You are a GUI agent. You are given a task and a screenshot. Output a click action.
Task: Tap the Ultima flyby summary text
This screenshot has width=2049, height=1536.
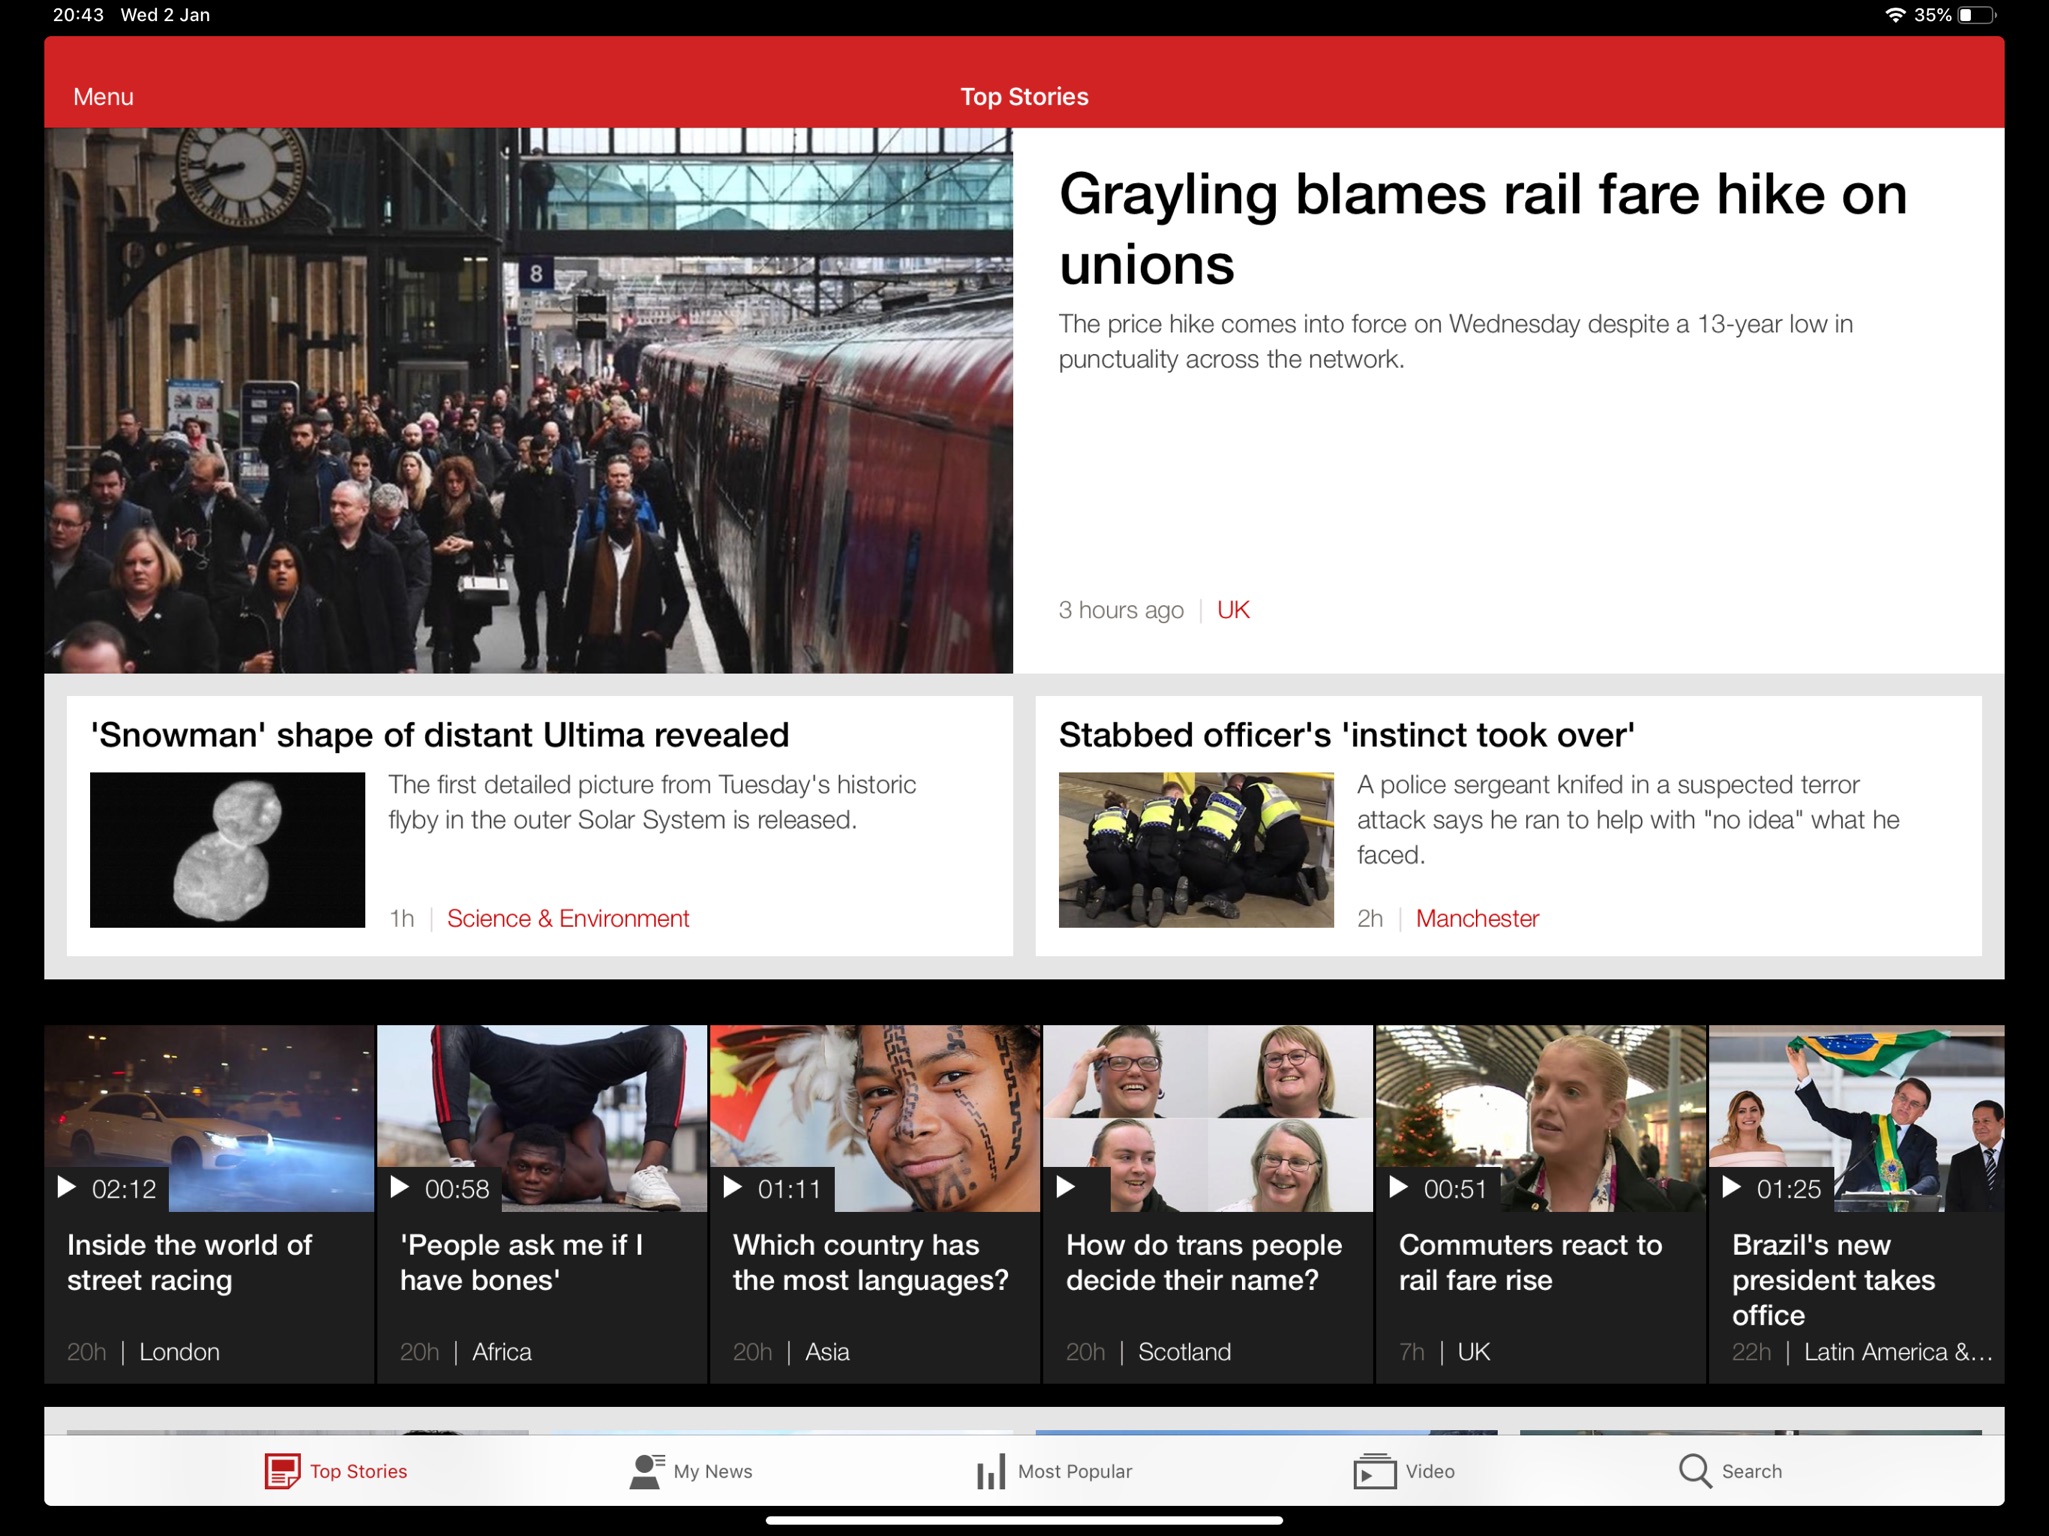point(652,802)
